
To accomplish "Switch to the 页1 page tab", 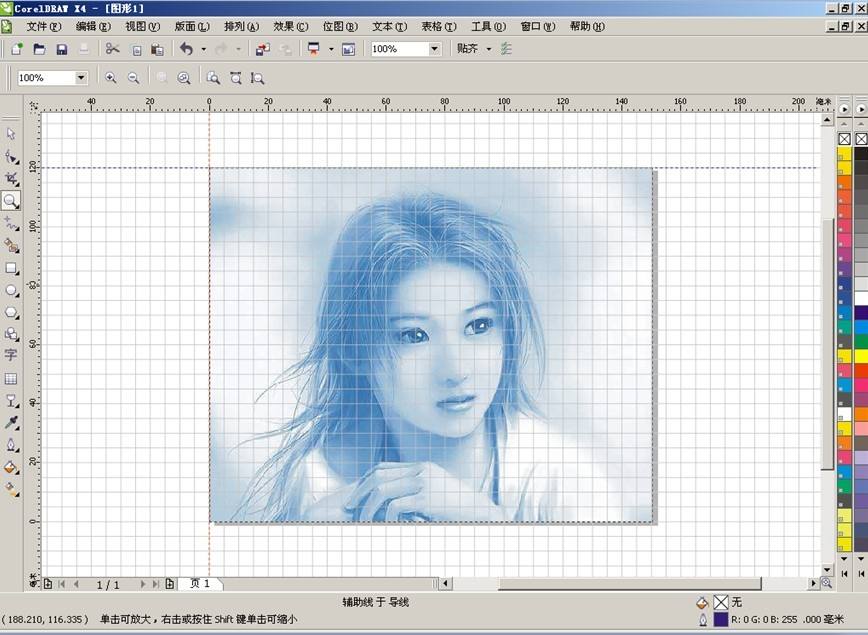I will click(200, 583).
